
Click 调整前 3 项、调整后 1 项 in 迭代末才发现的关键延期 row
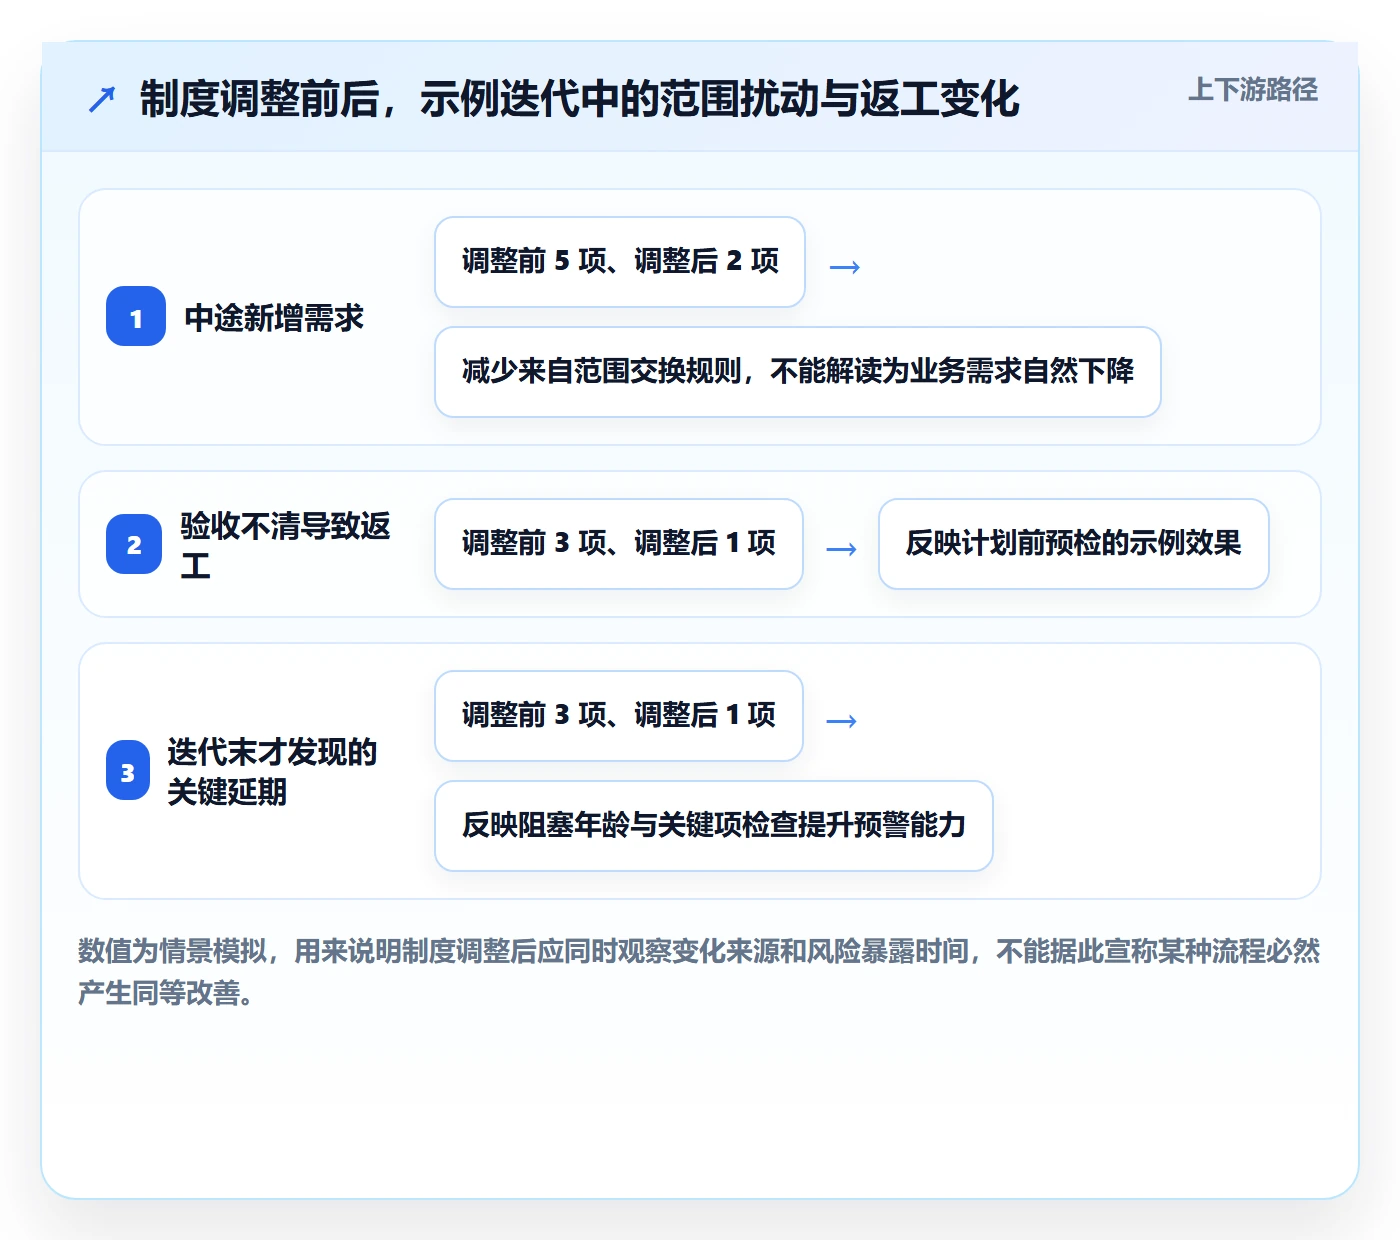point(619,716)
